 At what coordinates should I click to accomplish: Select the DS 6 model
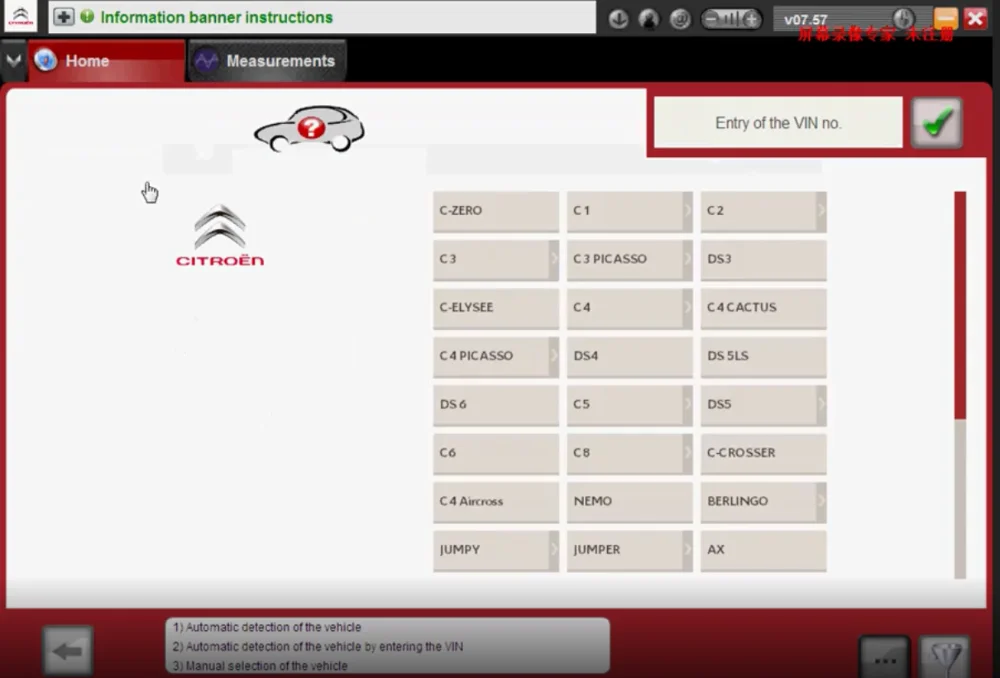496,405
